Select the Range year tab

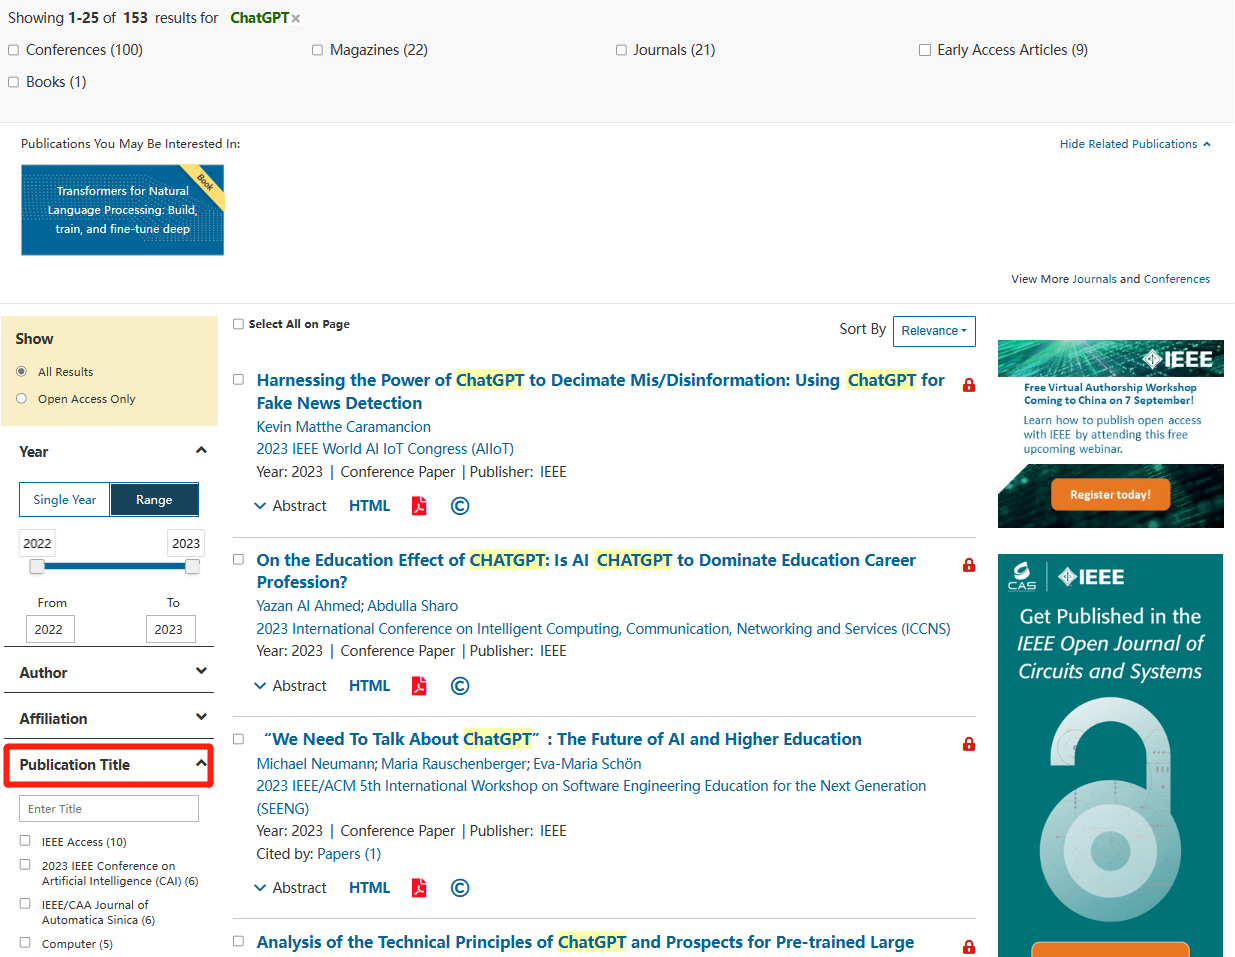(154, 500)
